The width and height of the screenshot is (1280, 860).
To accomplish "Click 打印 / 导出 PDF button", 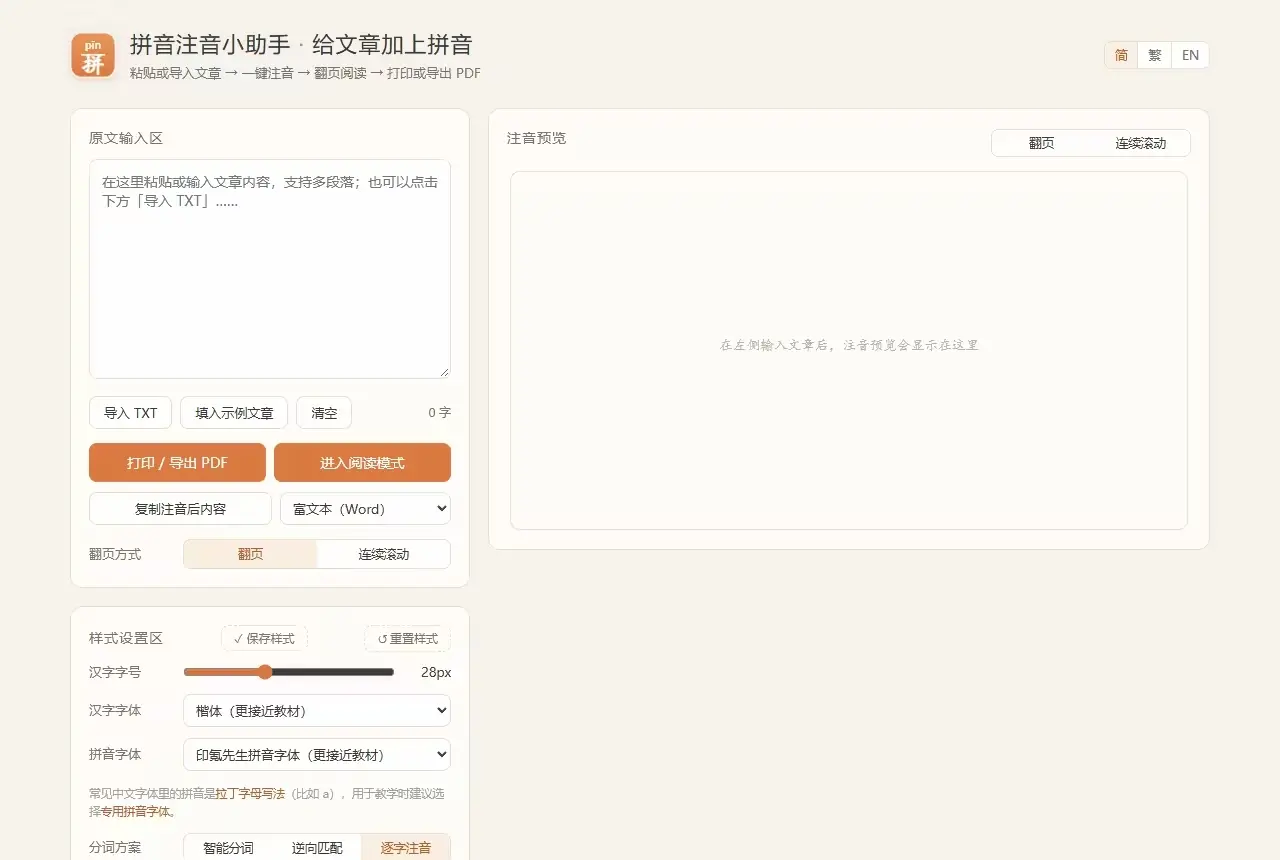I will coord(177,463).
